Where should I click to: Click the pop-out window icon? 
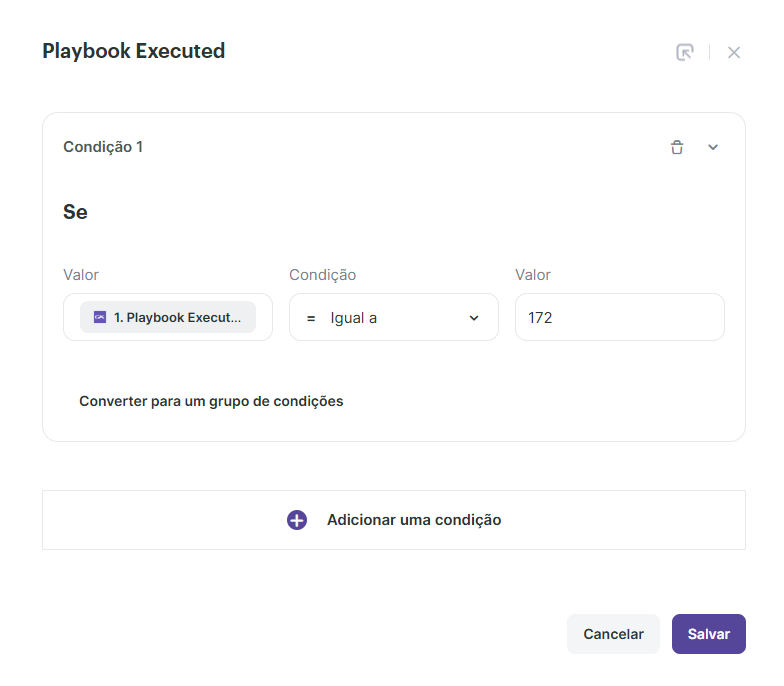(685, 52)
